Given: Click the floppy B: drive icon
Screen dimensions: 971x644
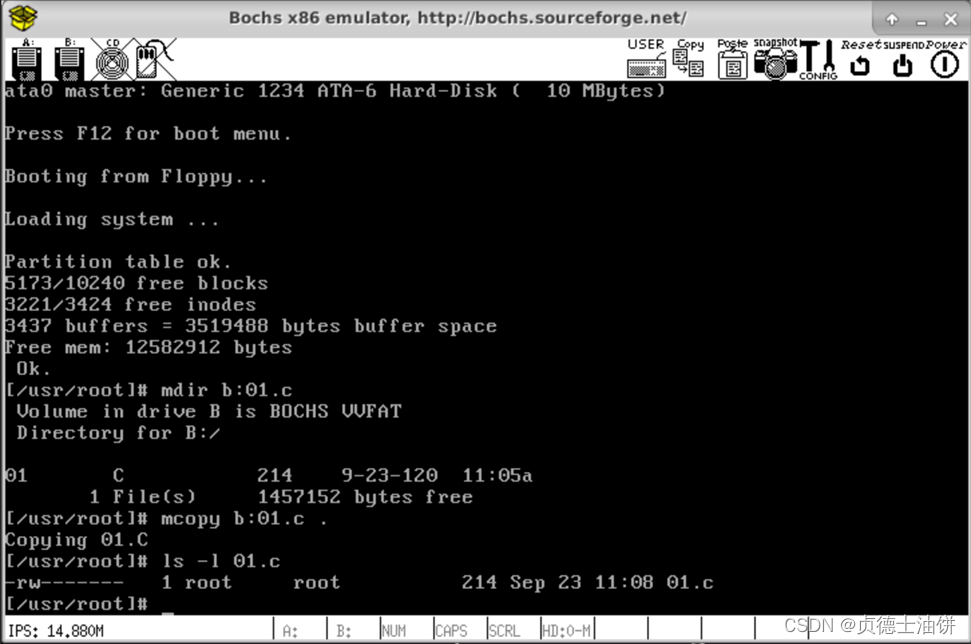Looking at the screenshot, I should pyautogui.click(x=69, y=60).
